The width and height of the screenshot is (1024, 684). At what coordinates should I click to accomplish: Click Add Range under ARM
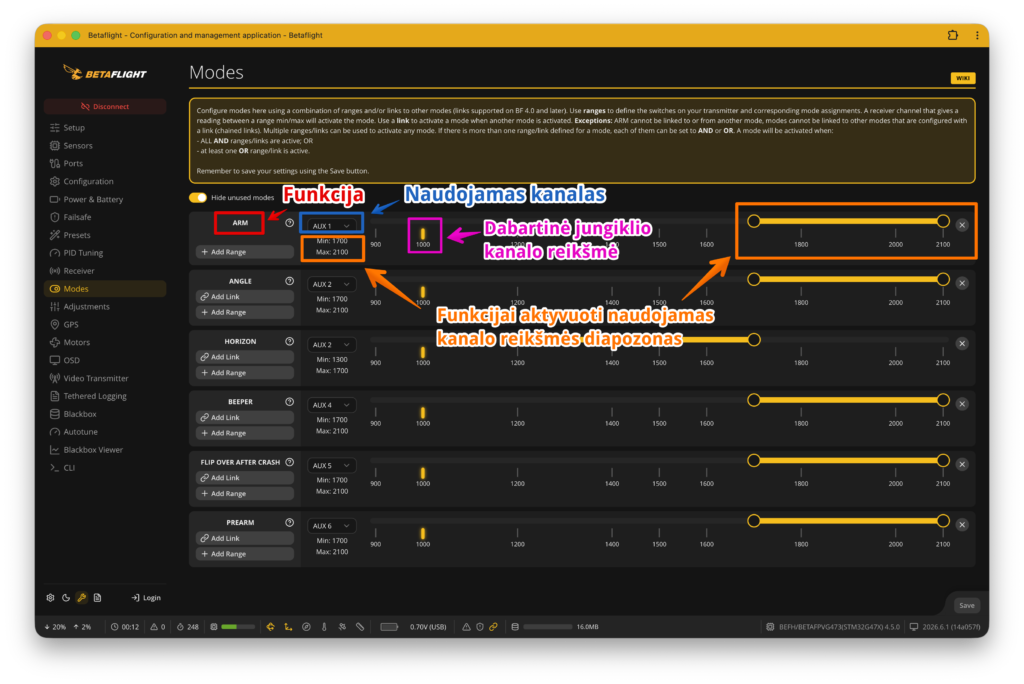tap(244, 252)
